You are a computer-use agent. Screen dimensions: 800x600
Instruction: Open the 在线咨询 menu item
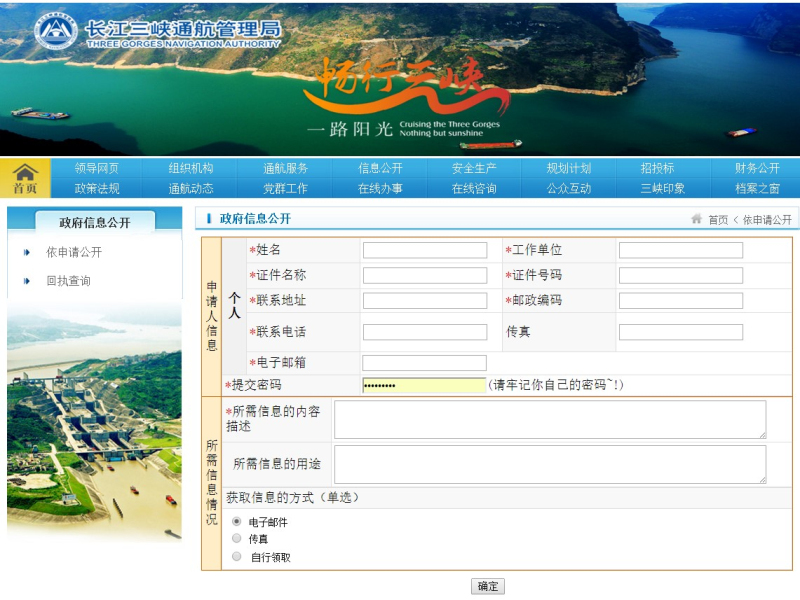coord(474,188)
